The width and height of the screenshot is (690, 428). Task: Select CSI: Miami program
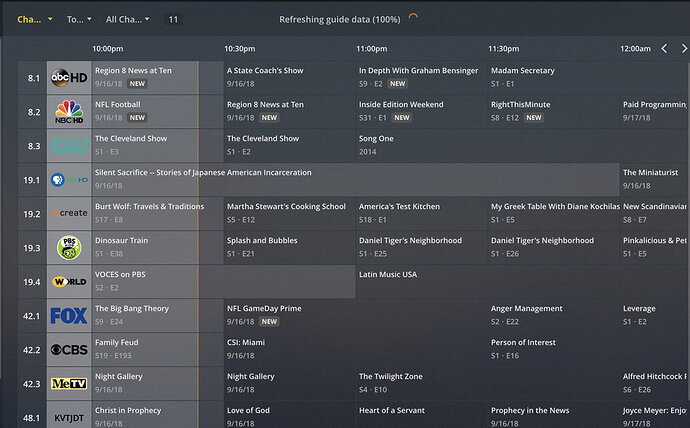point(356,350)
